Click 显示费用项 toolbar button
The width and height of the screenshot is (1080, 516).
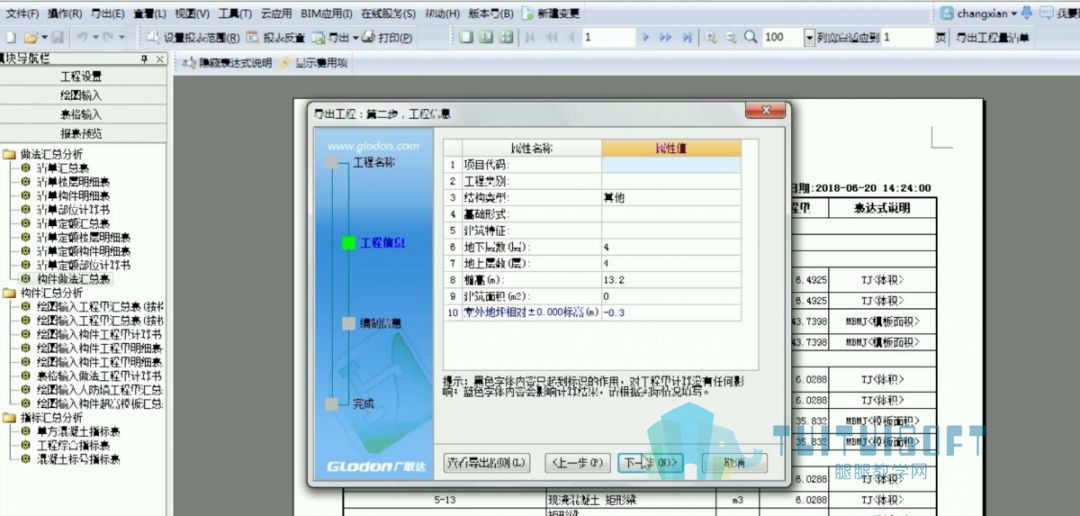(x=313, y=63)
